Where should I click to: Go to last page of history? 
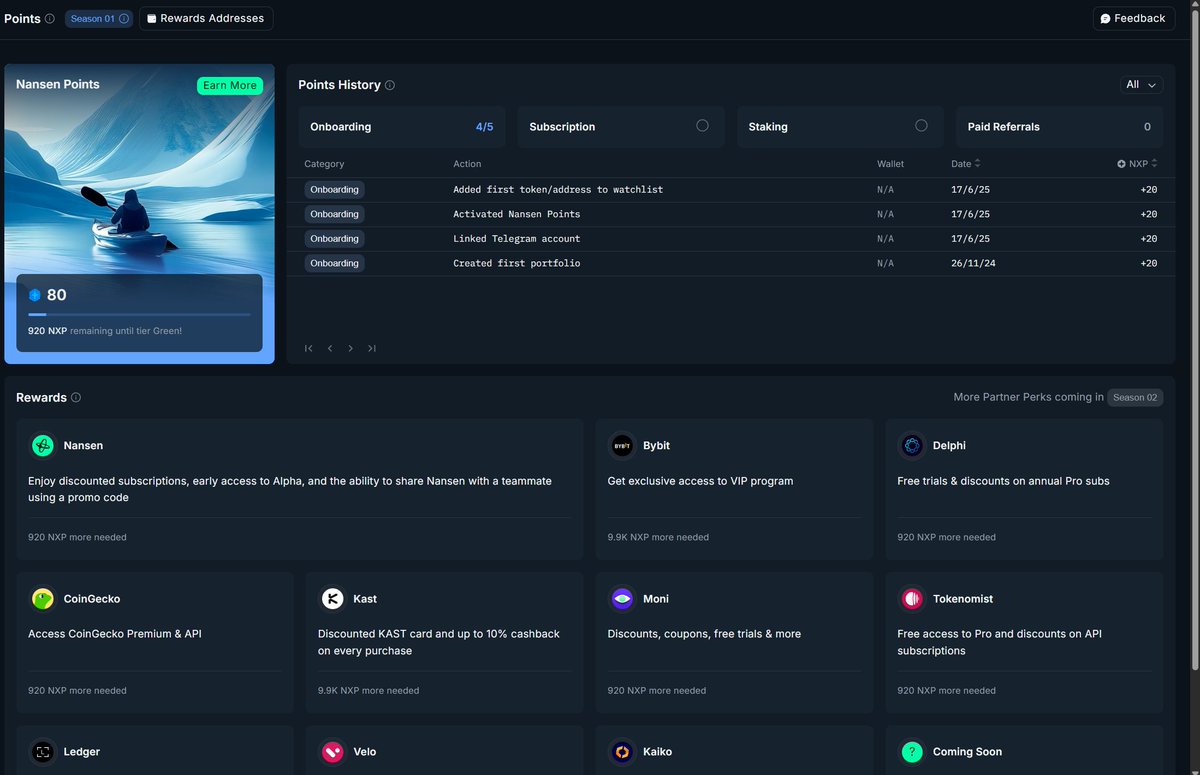click(x=371, y=348)
